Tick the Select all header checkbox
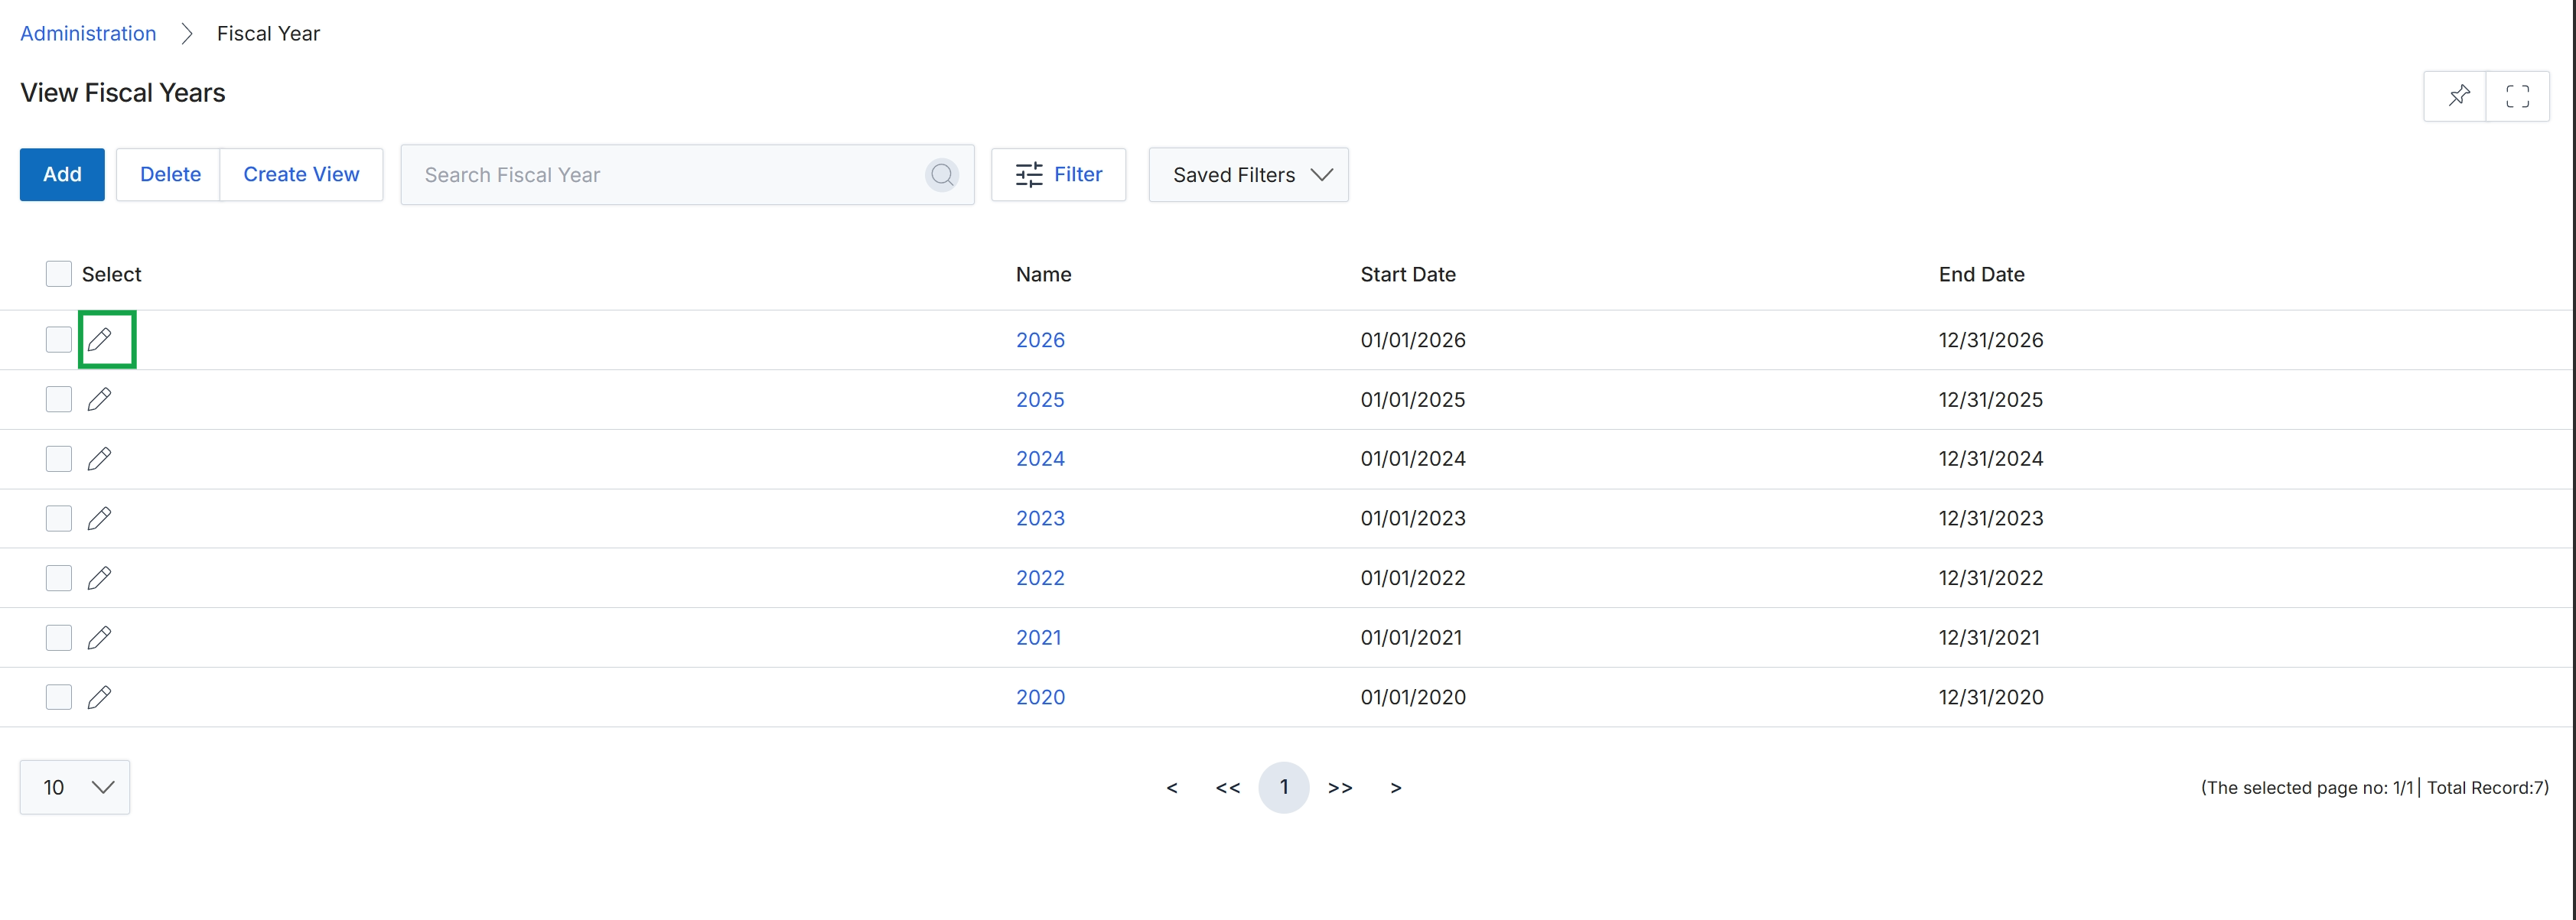Viewport: 2576px width, 920px height. [x=59, y=274]
